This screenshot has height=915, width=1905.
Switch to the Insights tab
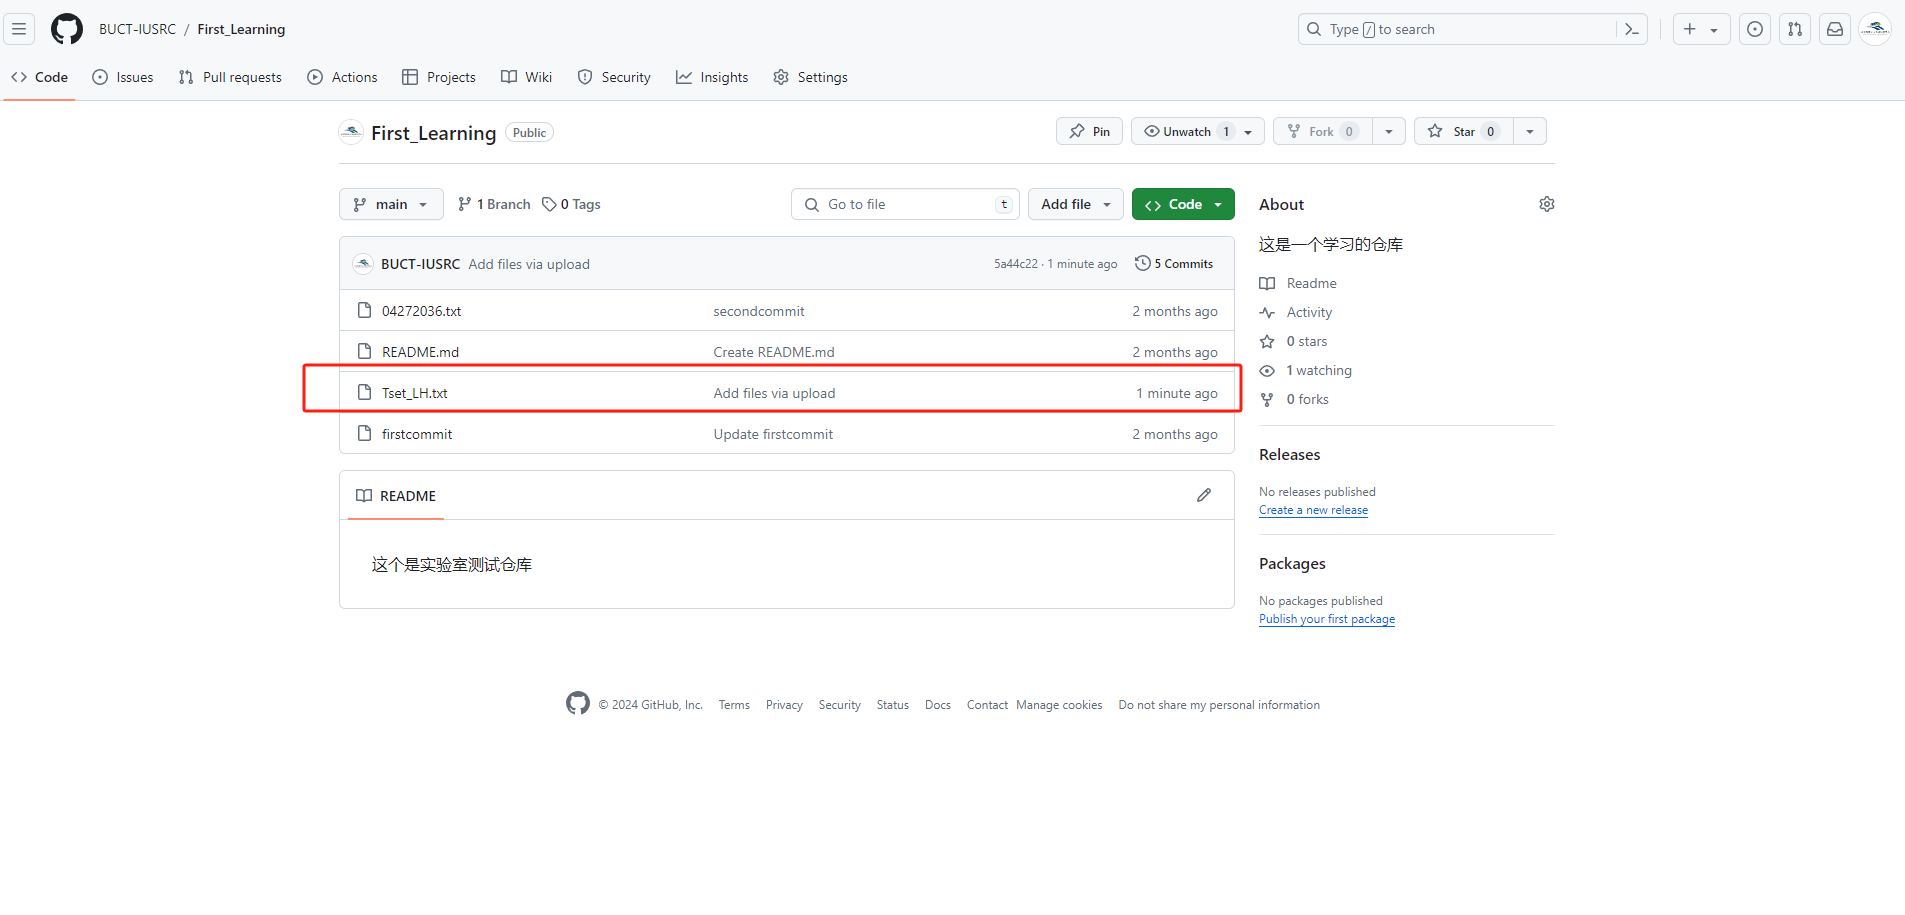[712, 77]
